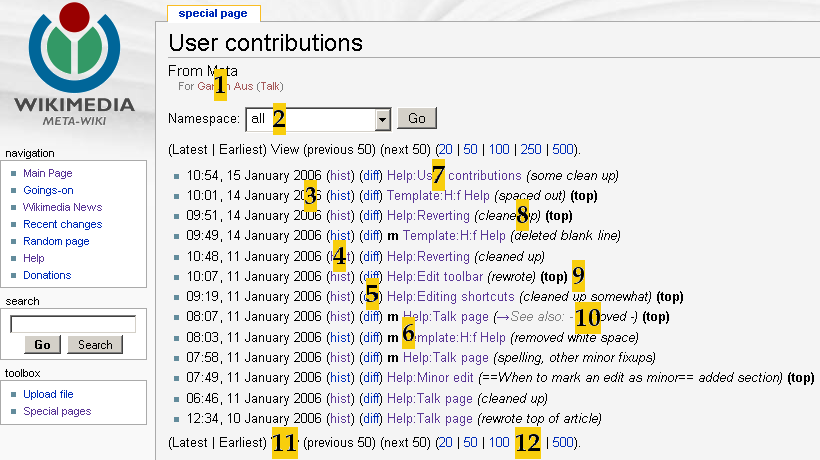Open hist for the 09:51, 14 January edit
This screenshot has height=460, width=820.
tap(340, 215)
